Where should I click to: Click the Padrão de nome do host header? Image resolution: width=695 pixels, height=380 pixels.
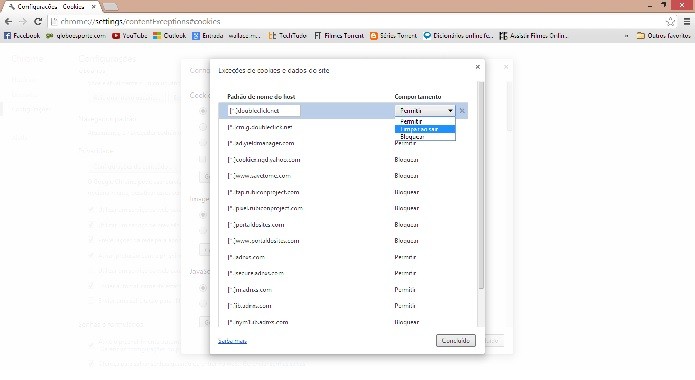coord(261,97)
